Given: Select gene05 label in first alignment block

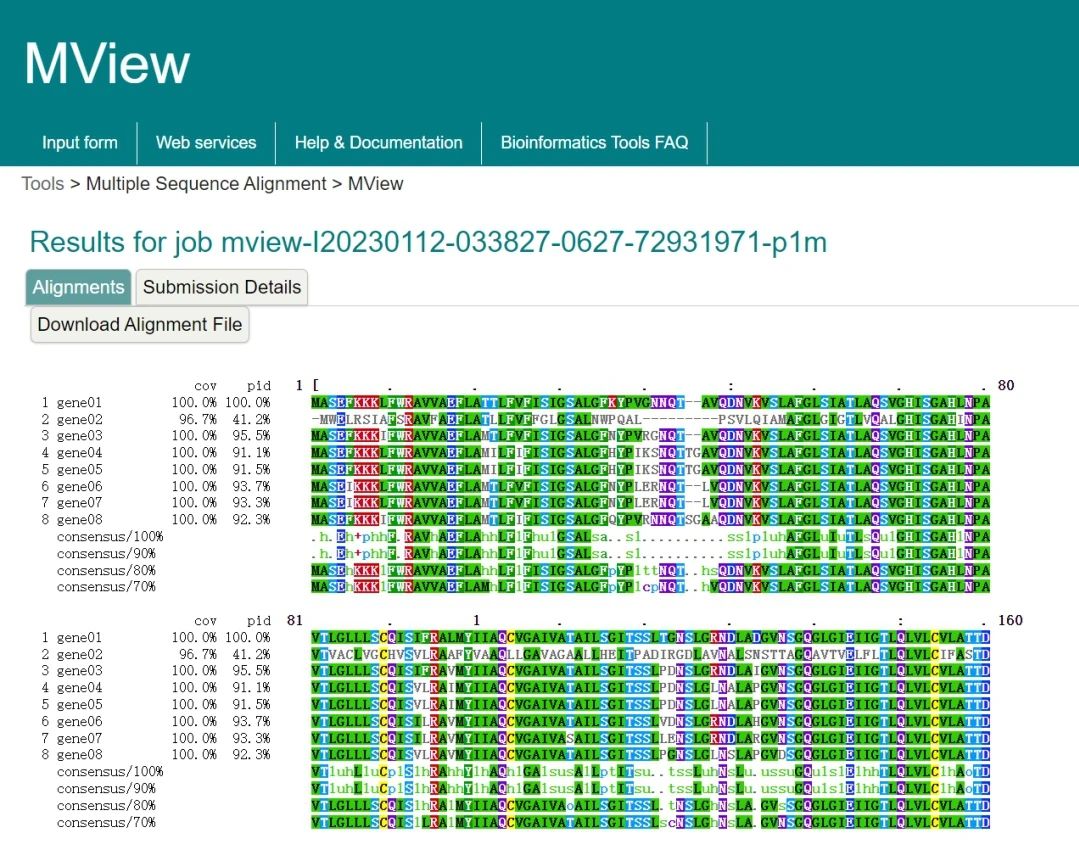Looking at the screenshot, I should (x=79, y=469).
